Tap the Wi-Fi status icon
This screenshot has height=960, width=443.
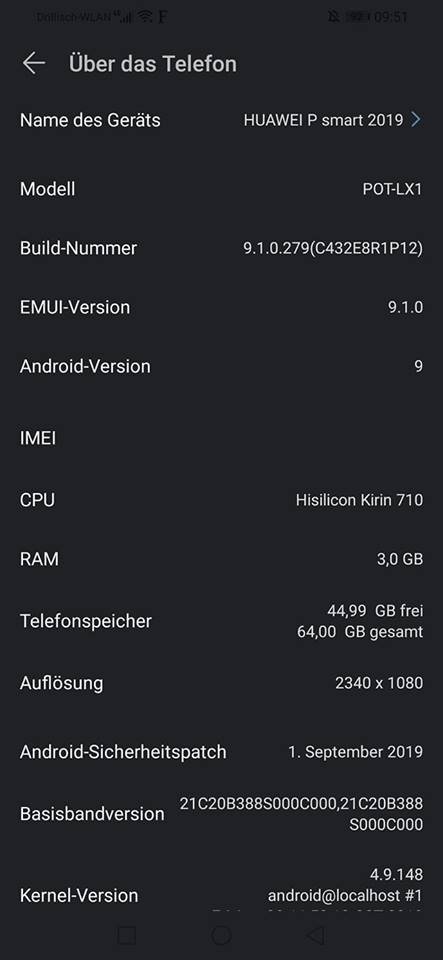145,17
